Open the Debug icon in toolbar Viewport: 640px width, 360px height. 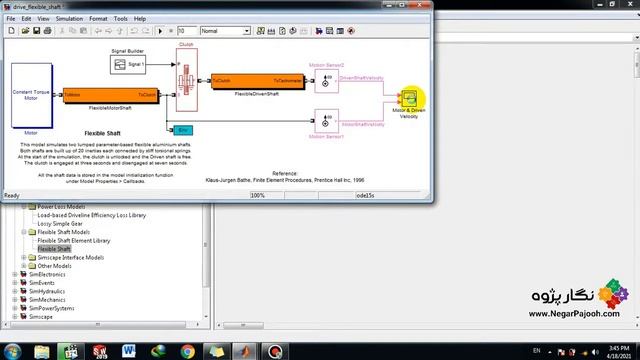(x=351, y=31)
